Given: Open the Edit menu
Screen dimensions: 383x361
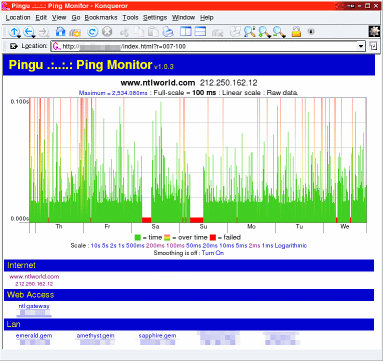Looking at the screenshot, I should tap(41, 18).
